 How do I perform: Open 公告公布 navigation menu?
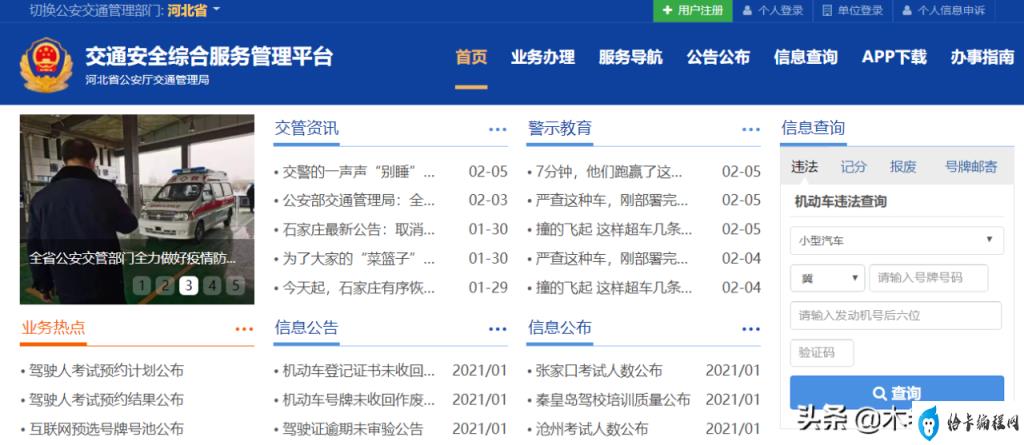tap(718, 58)
